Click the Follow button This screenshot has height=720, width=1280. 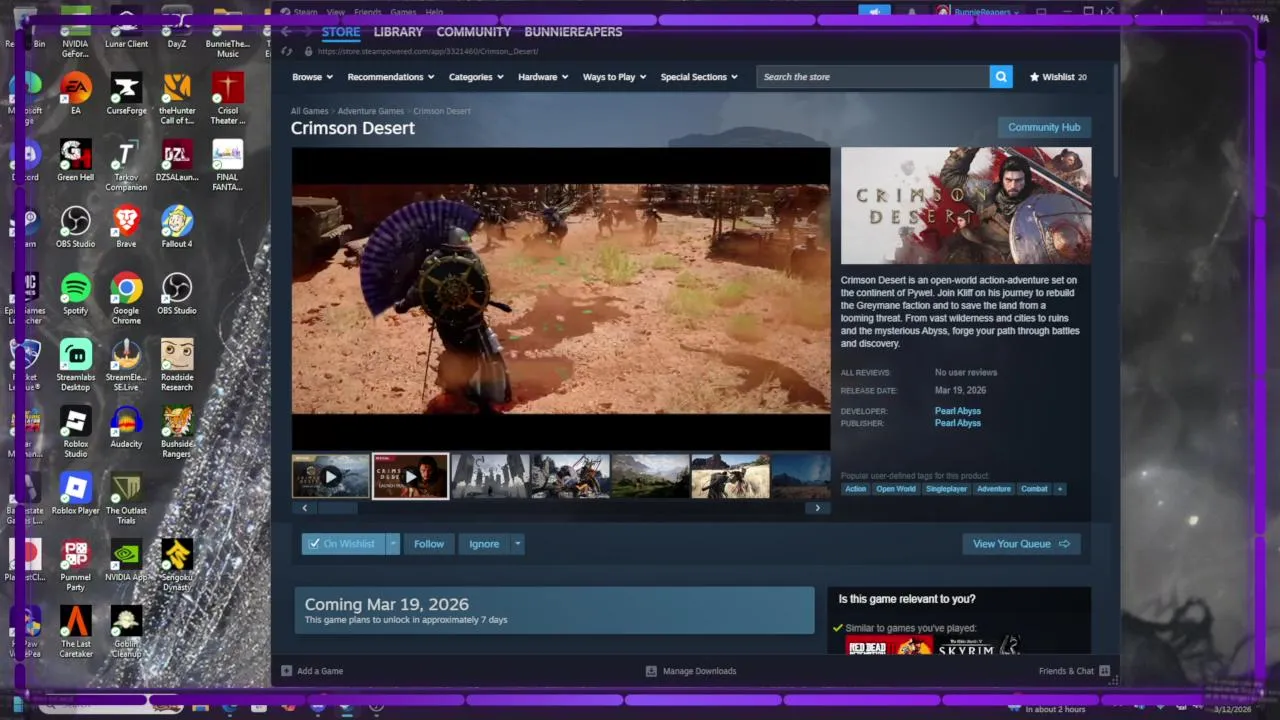point(429,544)
